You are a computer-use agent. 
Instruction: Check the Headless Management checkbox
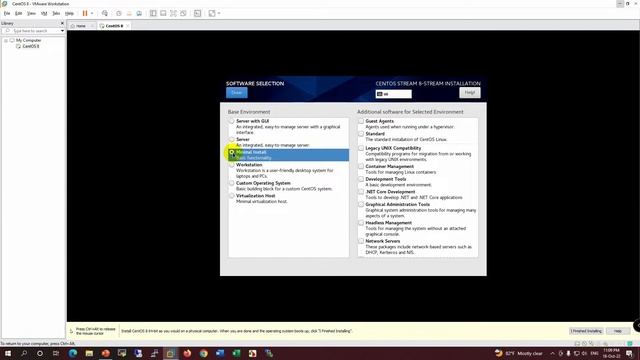[x=361, y=223]
